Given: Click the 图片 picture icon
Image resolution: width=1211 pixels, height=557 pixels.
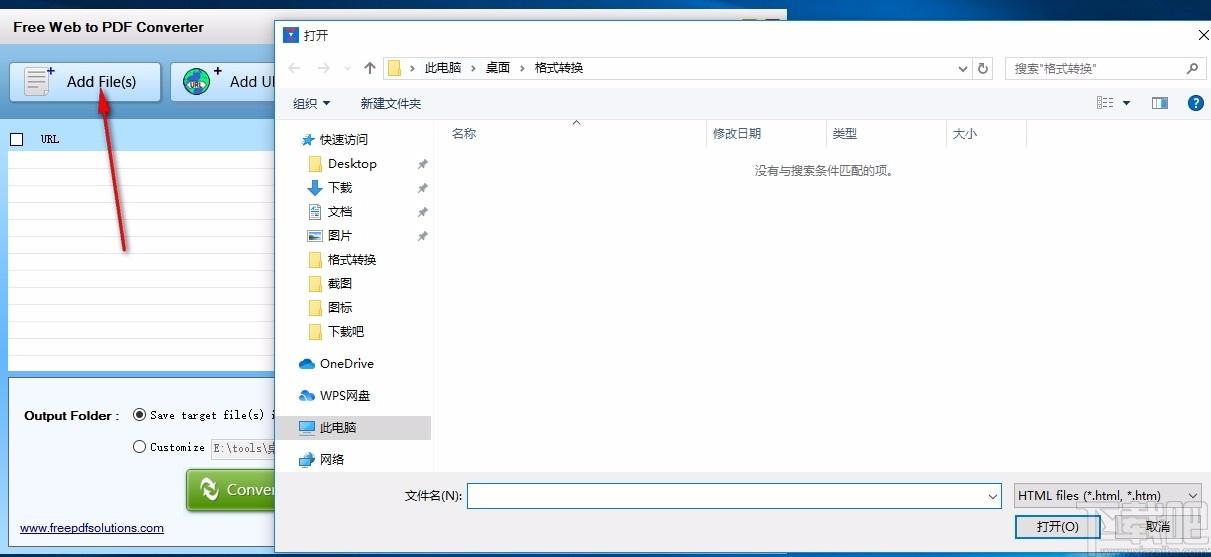Looking at the screenshot, I should point(315,236).
